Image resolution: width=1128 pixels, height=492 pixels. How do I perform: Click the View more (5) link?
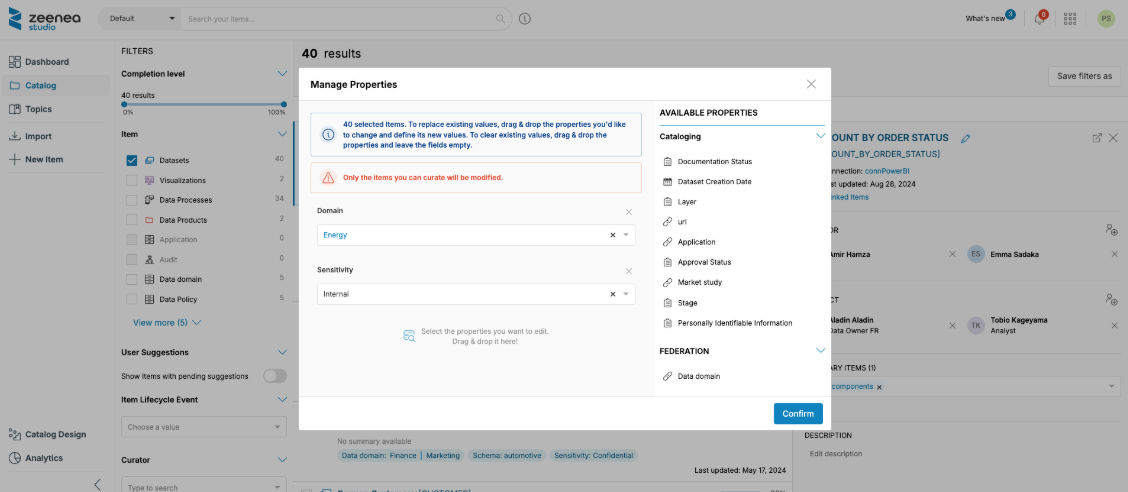167,323
